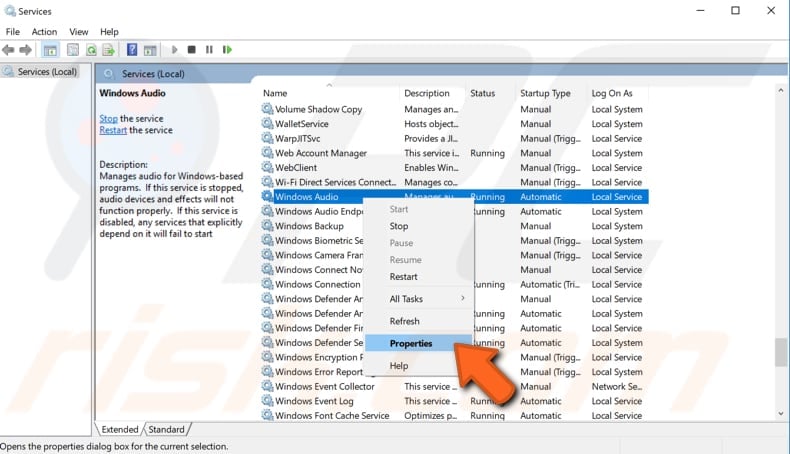790x454 pixels.
Task: Click the Stop Service square icon
Action: (191, 49)
